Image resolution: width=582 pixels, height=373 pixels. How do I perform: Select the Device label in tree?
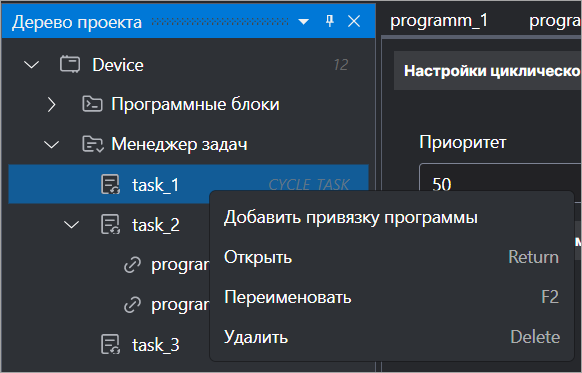click(118, 65)
